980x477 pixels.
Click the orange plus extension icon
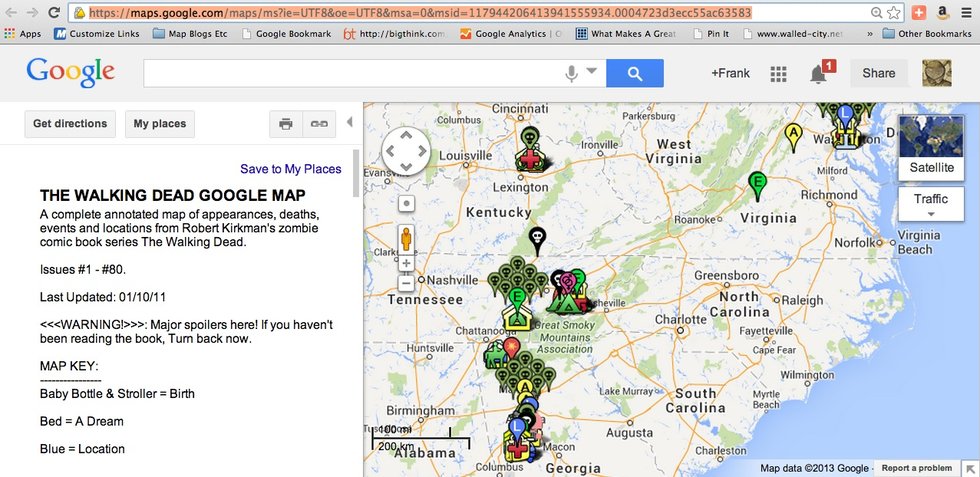(x=919, y=13)
